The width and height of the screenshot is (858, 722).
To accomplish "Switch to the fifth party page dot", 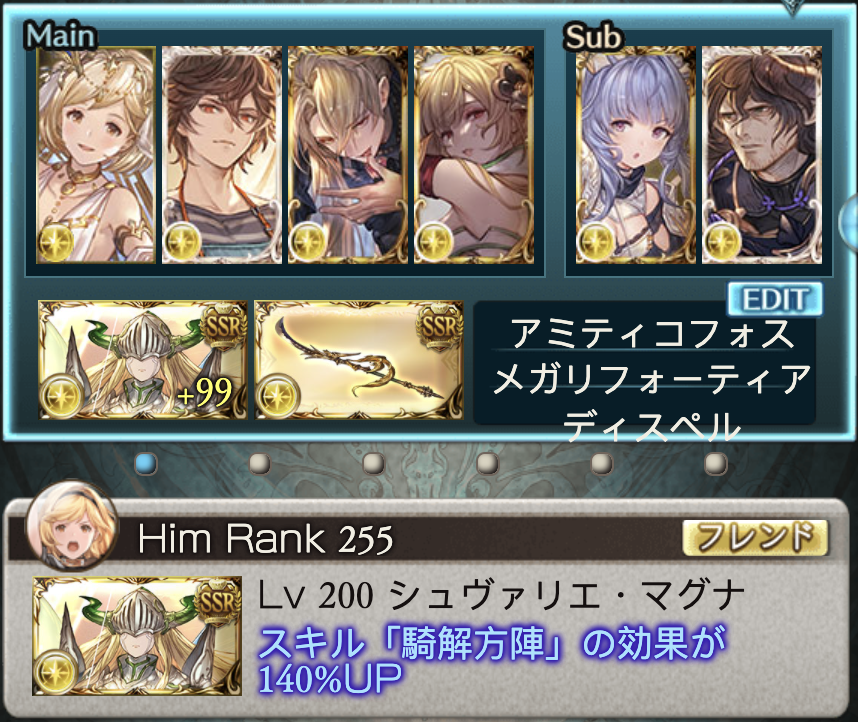I will pos(602,464).
